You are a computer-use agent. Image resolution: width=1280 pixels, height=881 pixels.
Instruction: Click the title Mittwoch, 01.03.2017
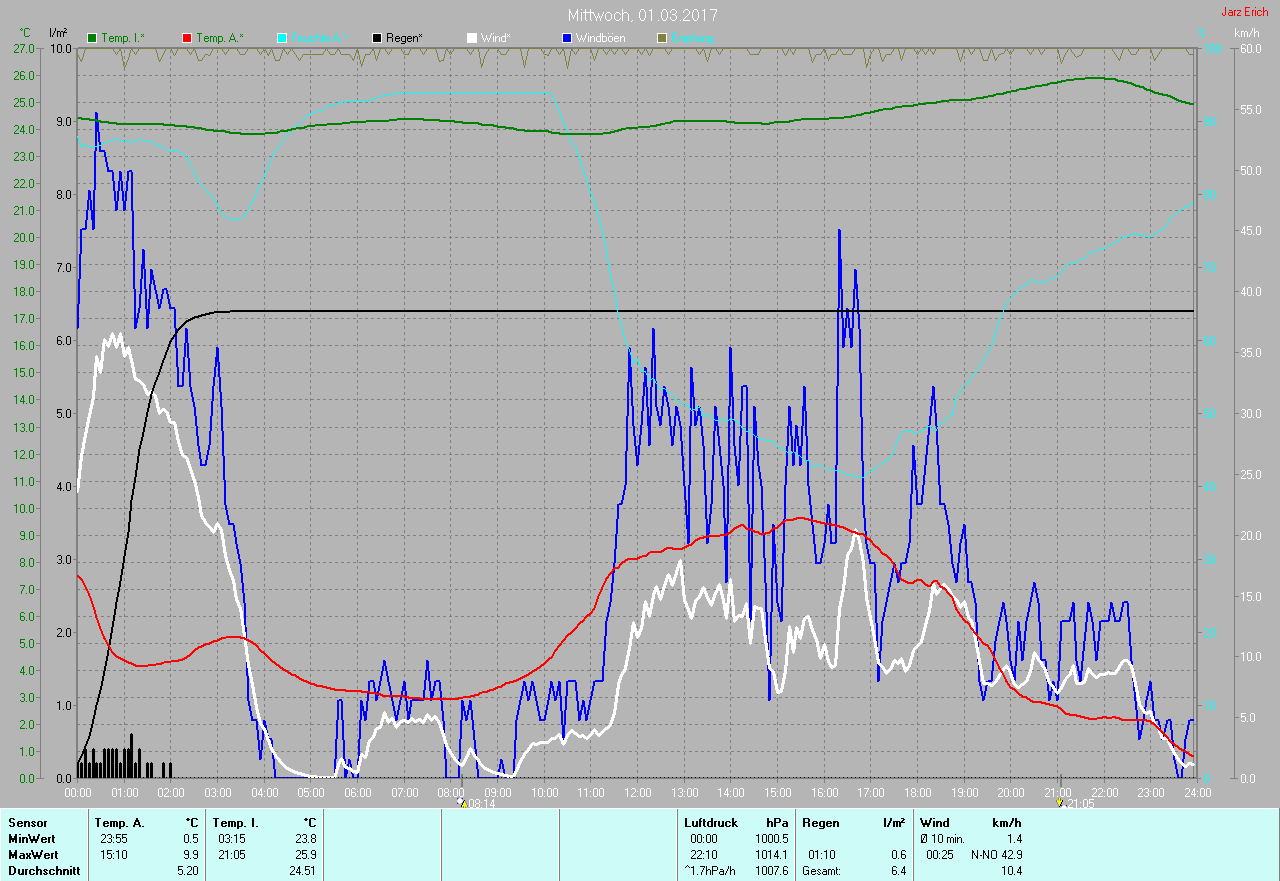pyautogui.click(x=642, y=15)
